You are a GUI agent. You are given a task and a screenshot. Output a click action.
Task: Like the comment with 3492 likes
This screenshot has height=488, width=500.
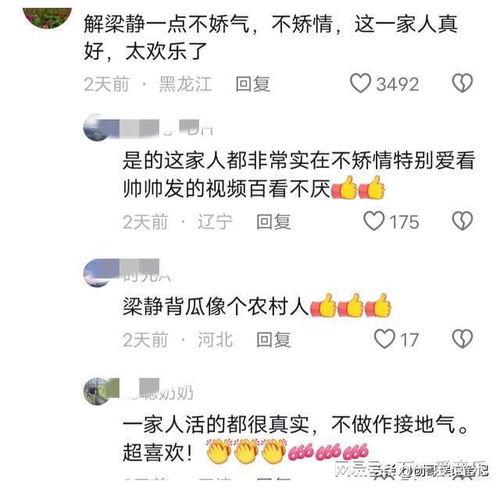[360, 83]
